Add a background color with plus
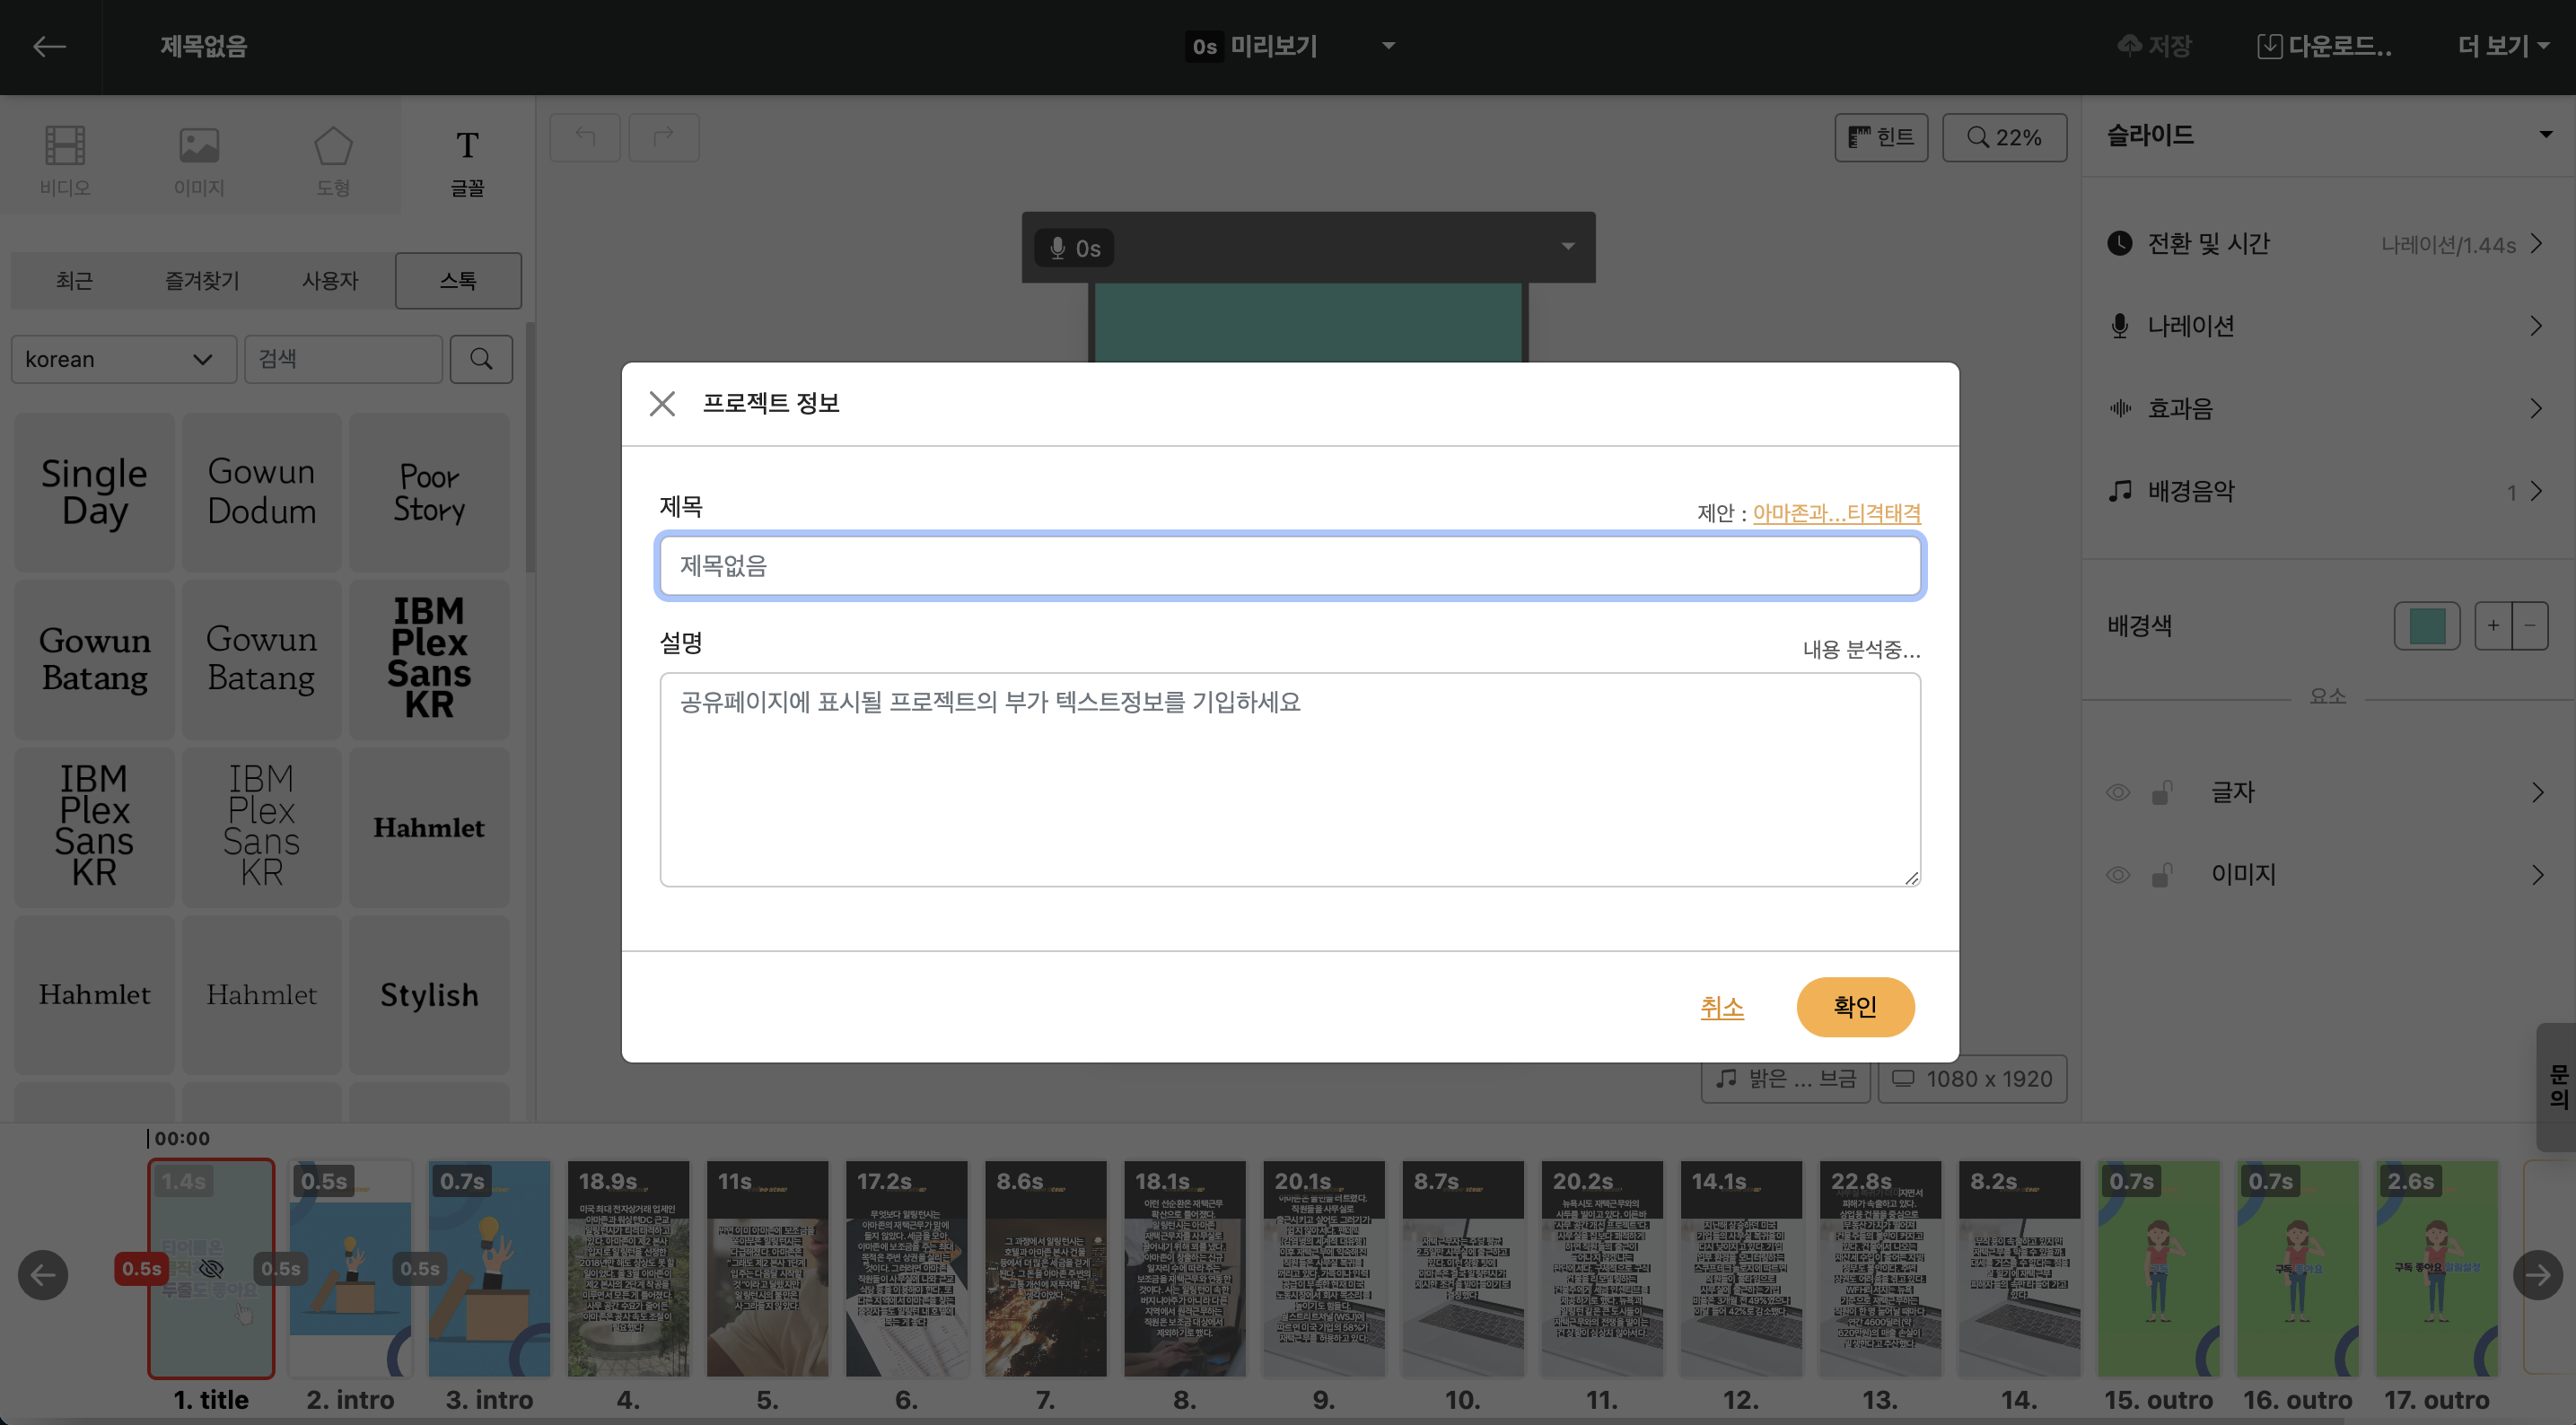This screenshot has height=1425, width=2576. 2493,625
